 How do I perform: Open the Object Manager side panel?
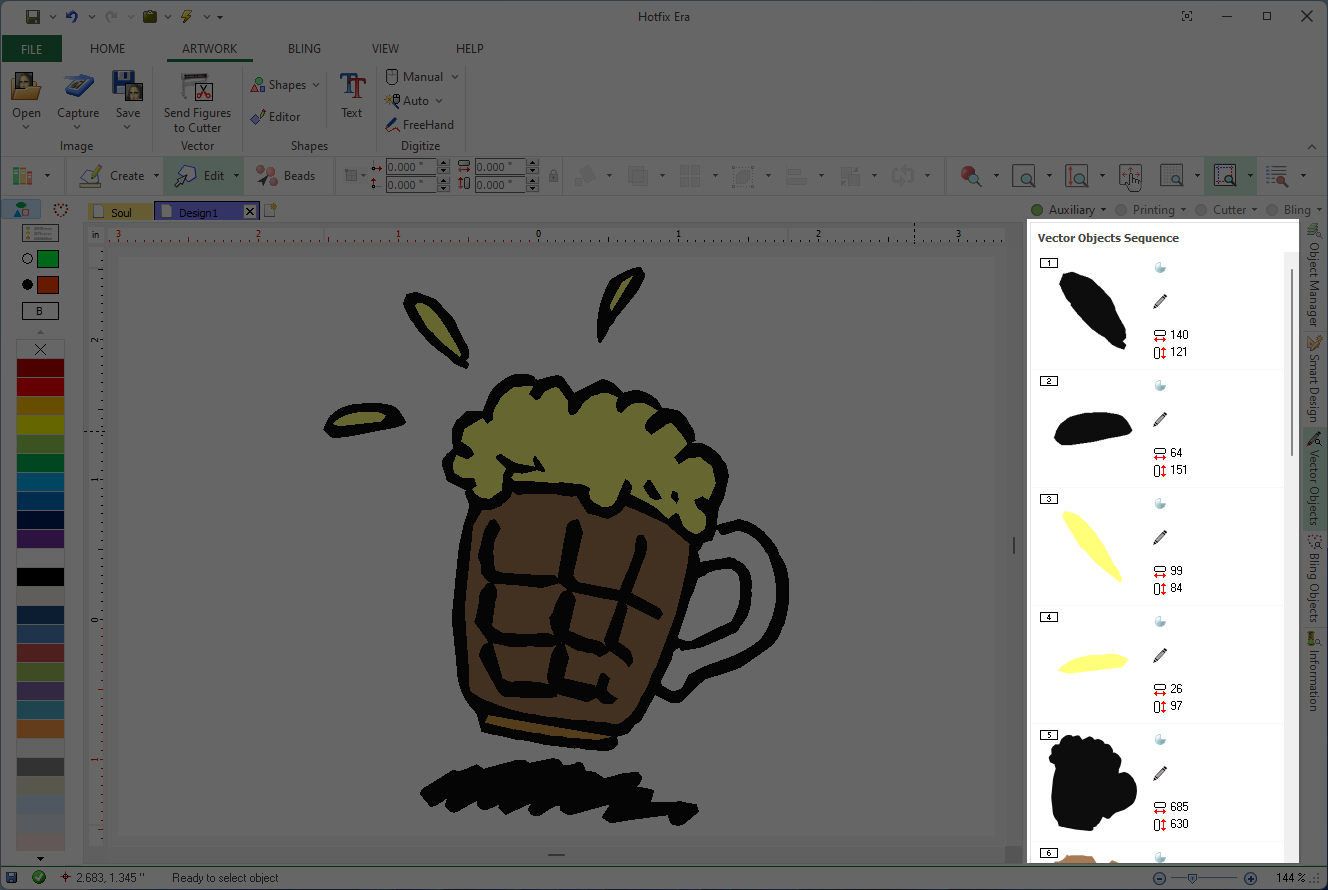(1314, 277)
